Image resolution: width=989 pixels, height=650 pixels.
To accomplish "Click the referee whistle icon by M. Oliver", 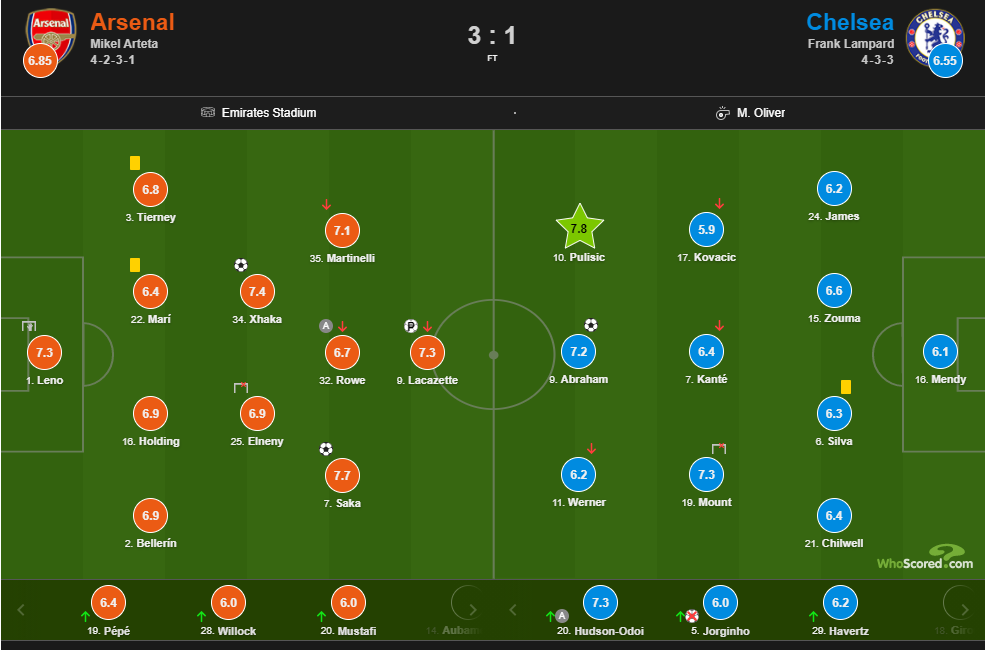I will point(722,113).
